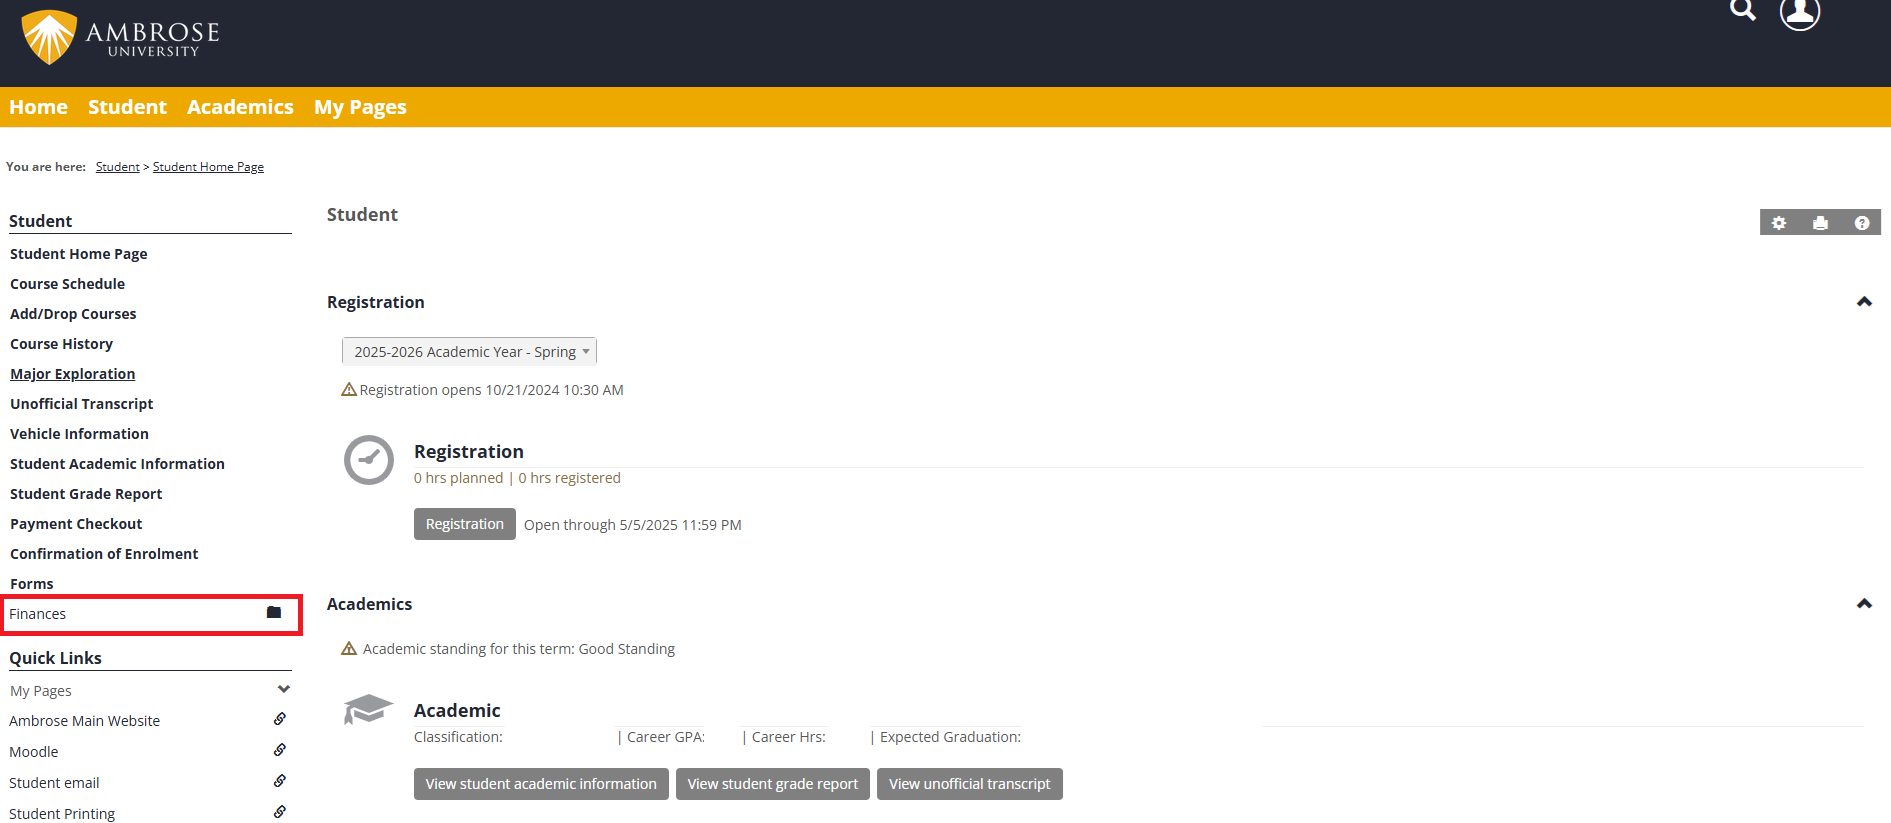Expand My Pages in Quick Links
This screenshot has width=1891, height=823.
pos(283,690)
